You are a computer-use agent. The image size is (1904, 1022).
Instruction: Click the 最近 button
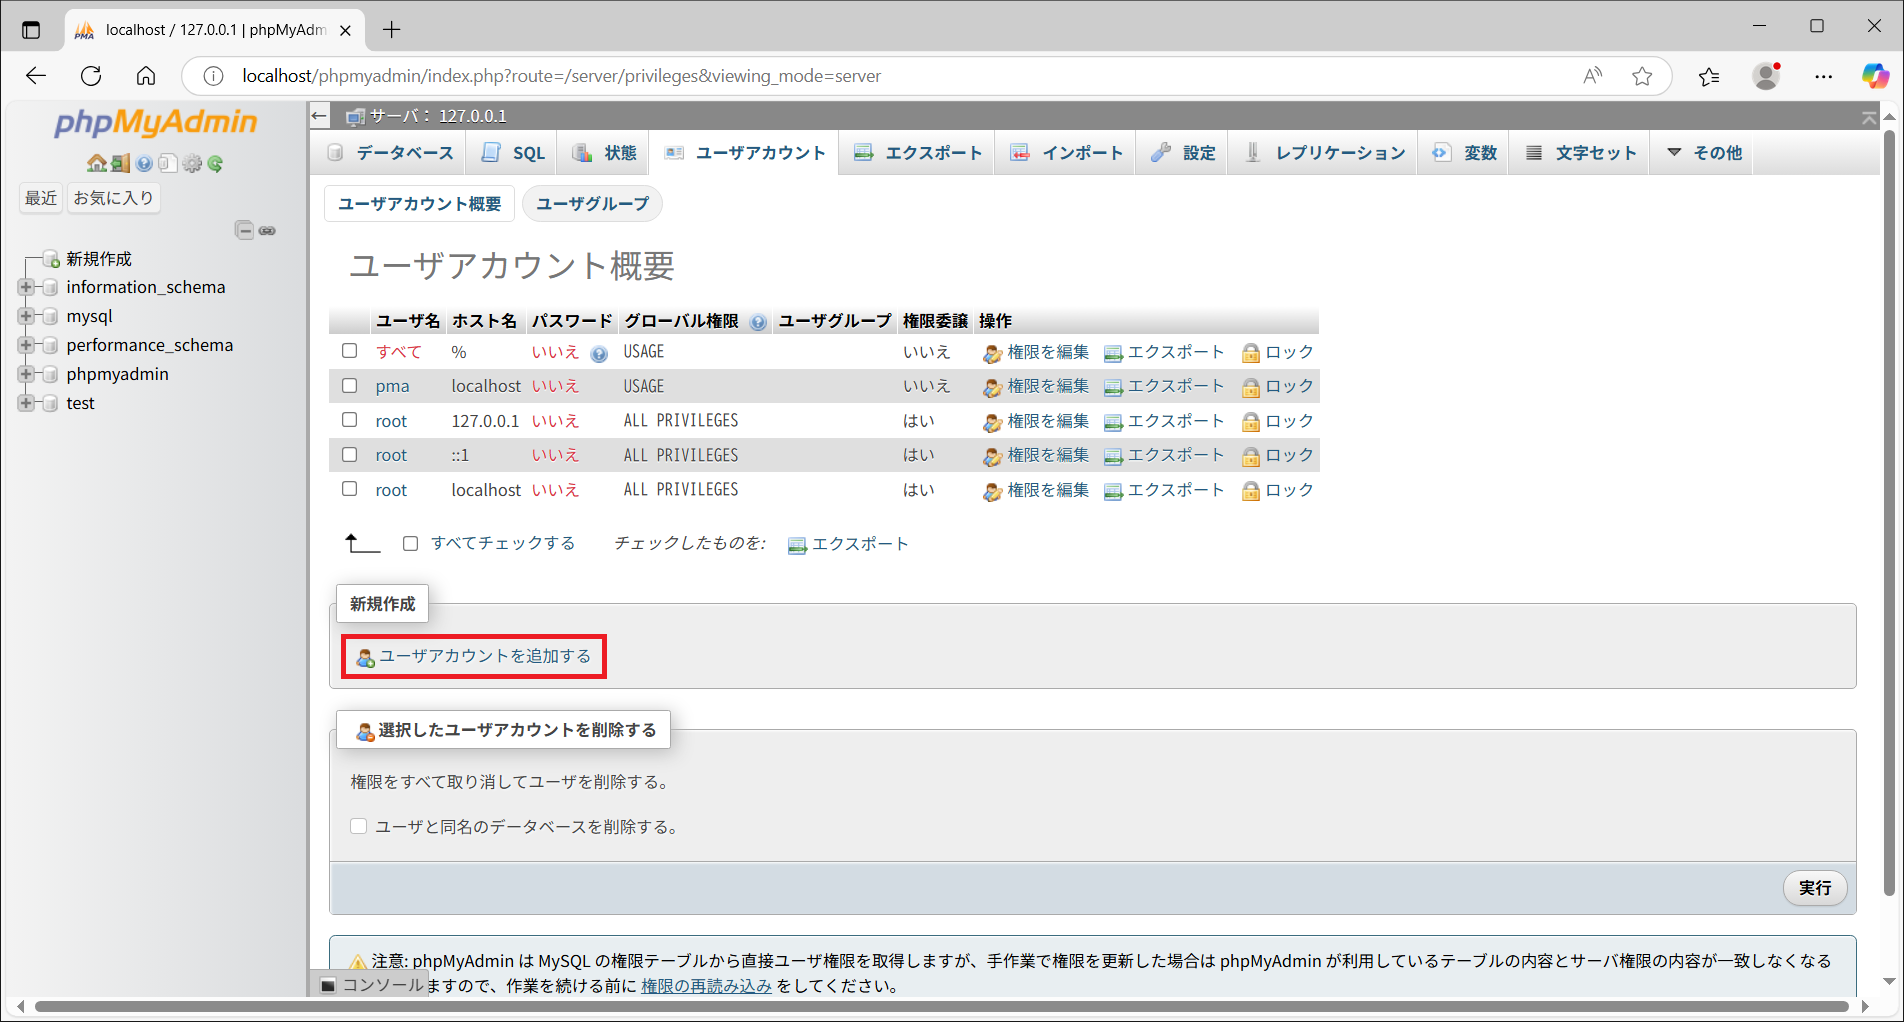pyautogui.click(x=41, y=198)
